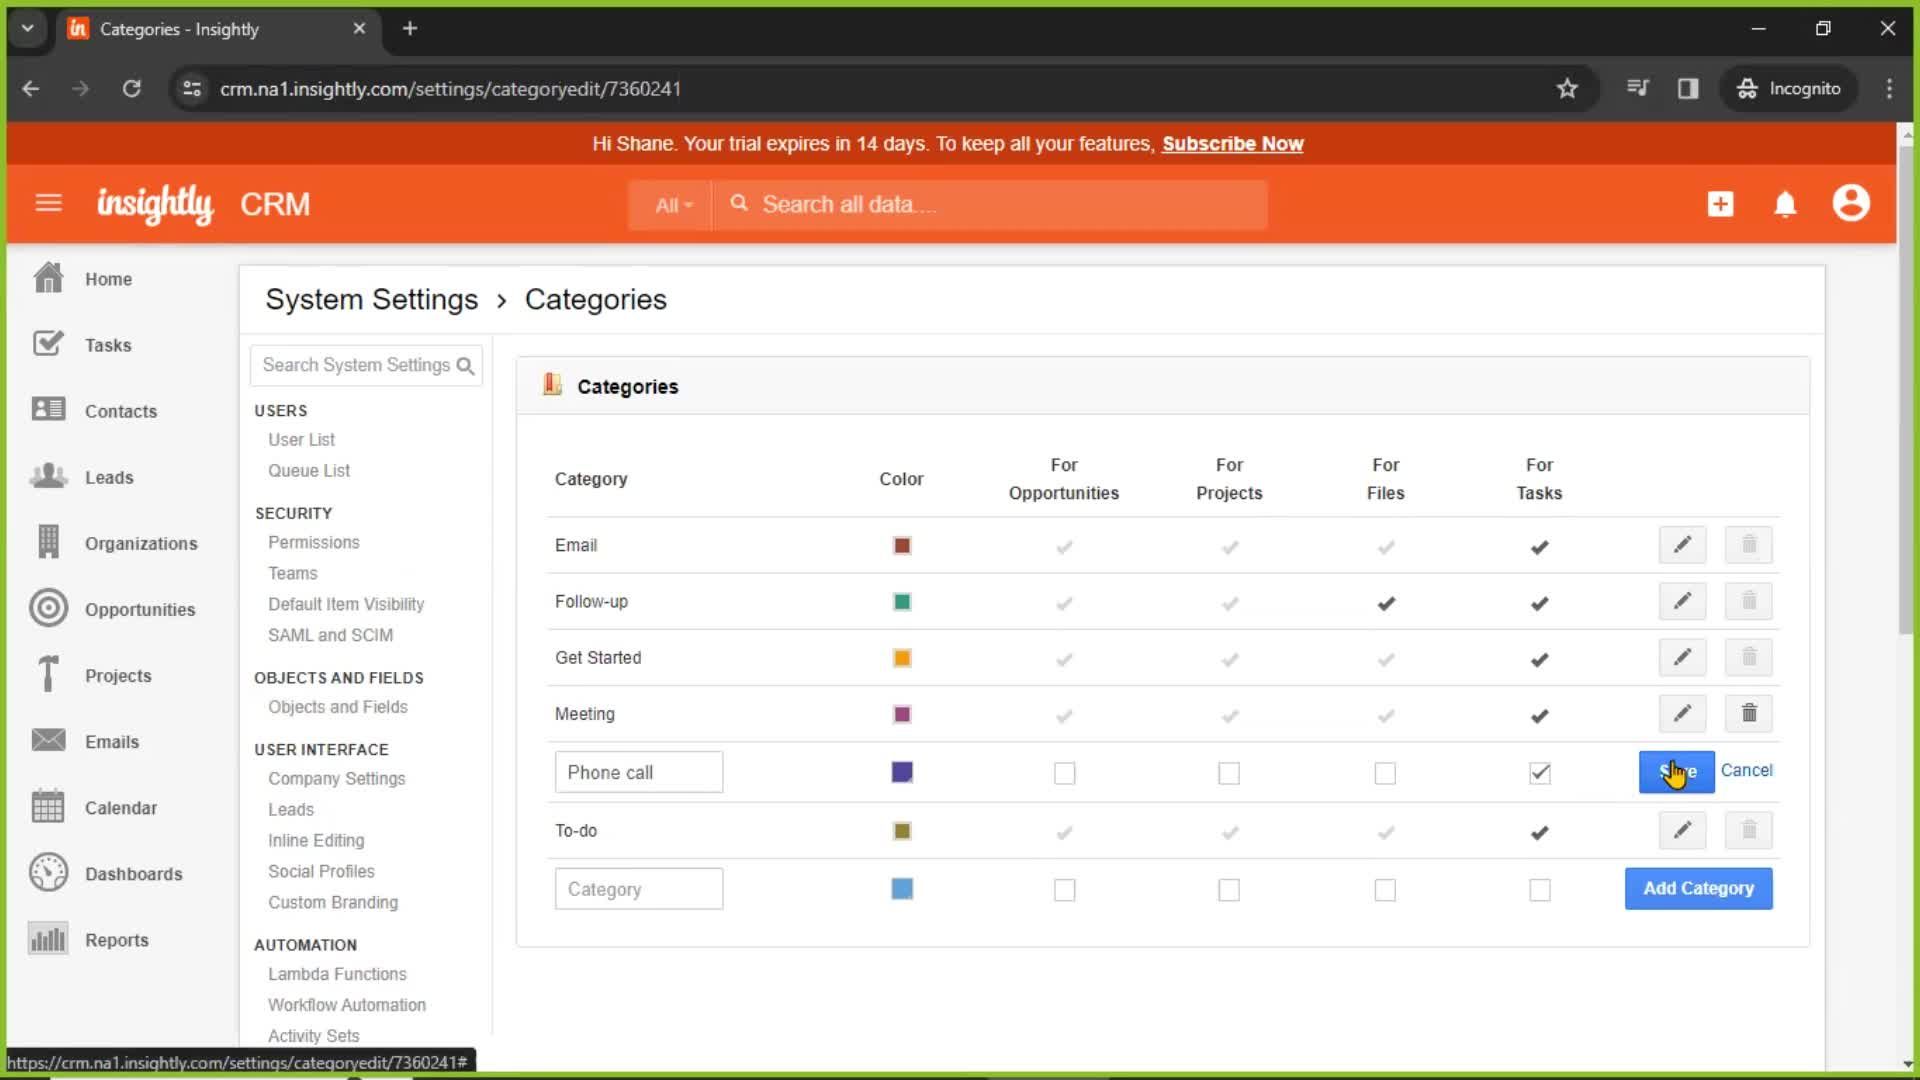Toggle For Projects checkbox for Phone call
The image size is (1920, 1080).
click(x=1228, y=773)
